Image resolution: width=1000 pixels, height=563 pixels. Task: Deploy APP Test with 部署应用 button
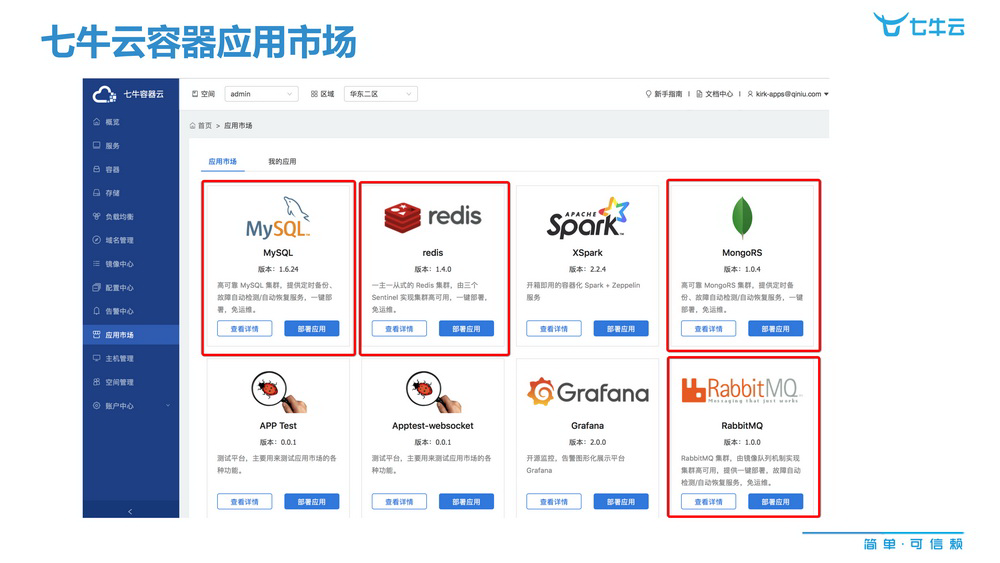coord(312,502)
